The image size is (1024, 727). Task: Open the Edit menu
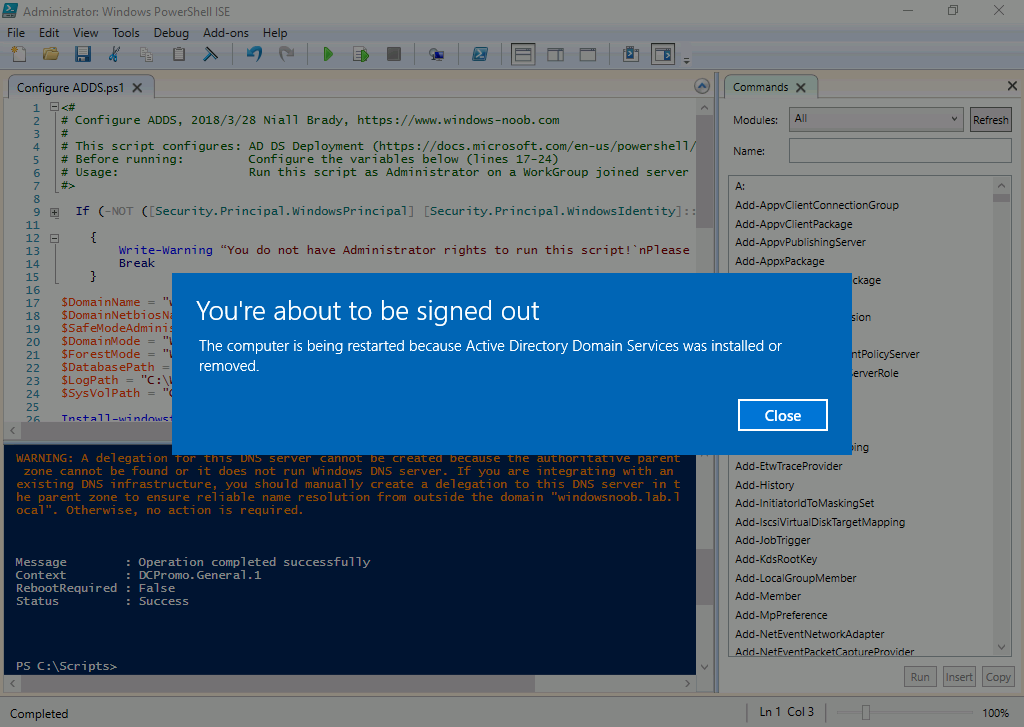coord(49,33)
